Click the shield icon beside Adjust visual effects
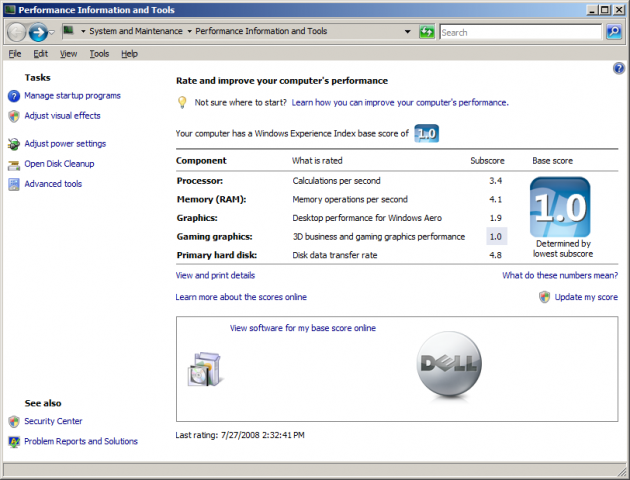Viewport: 630px width, 480px height. coord(14,116)
